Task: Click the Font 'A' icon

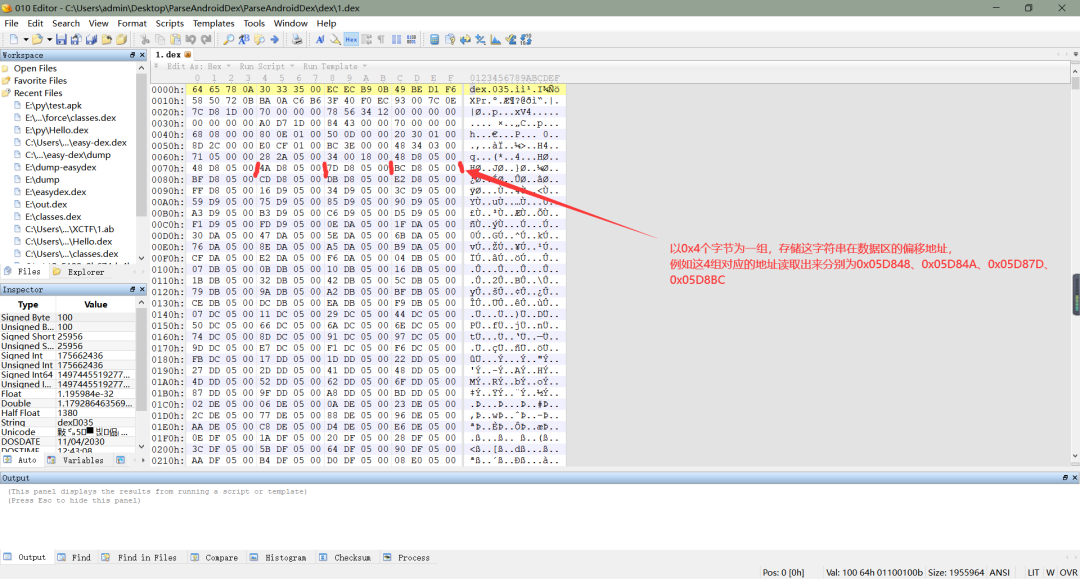Action: [320, 39]
